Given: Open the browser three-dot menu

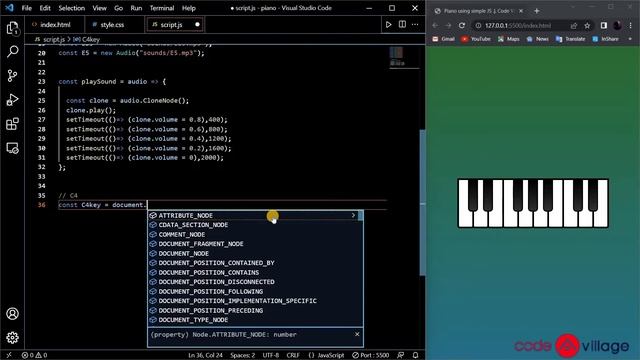Looking at the screenshot, I should pos(631,25).
